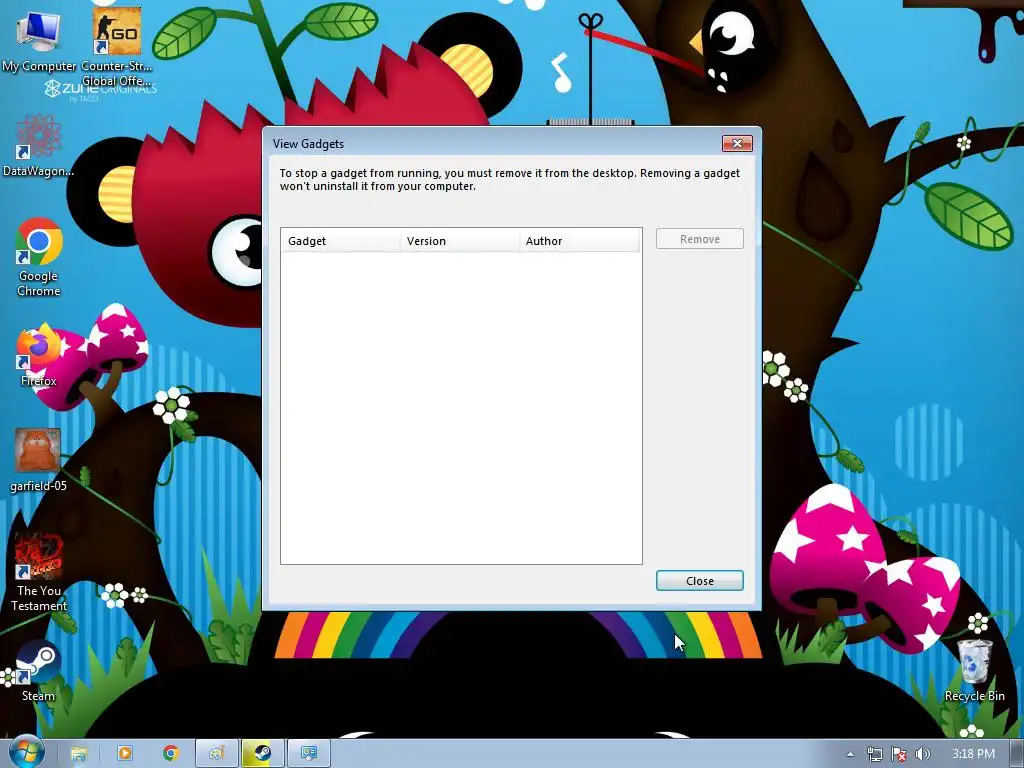Switch to the Gadgets taskbar window
The width and height of the screenshot is (1024, 768).
tap(309, 754)
